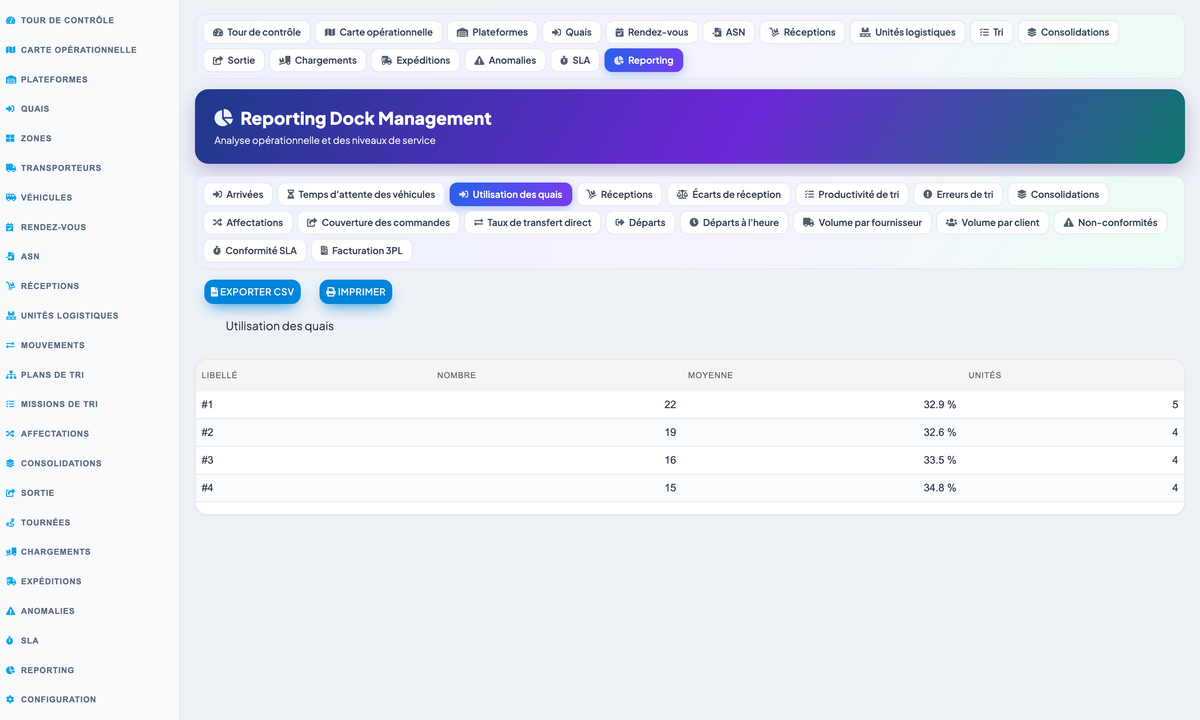
Task: Select the Anomalies top tab
Action: click(x=505, y=60)
